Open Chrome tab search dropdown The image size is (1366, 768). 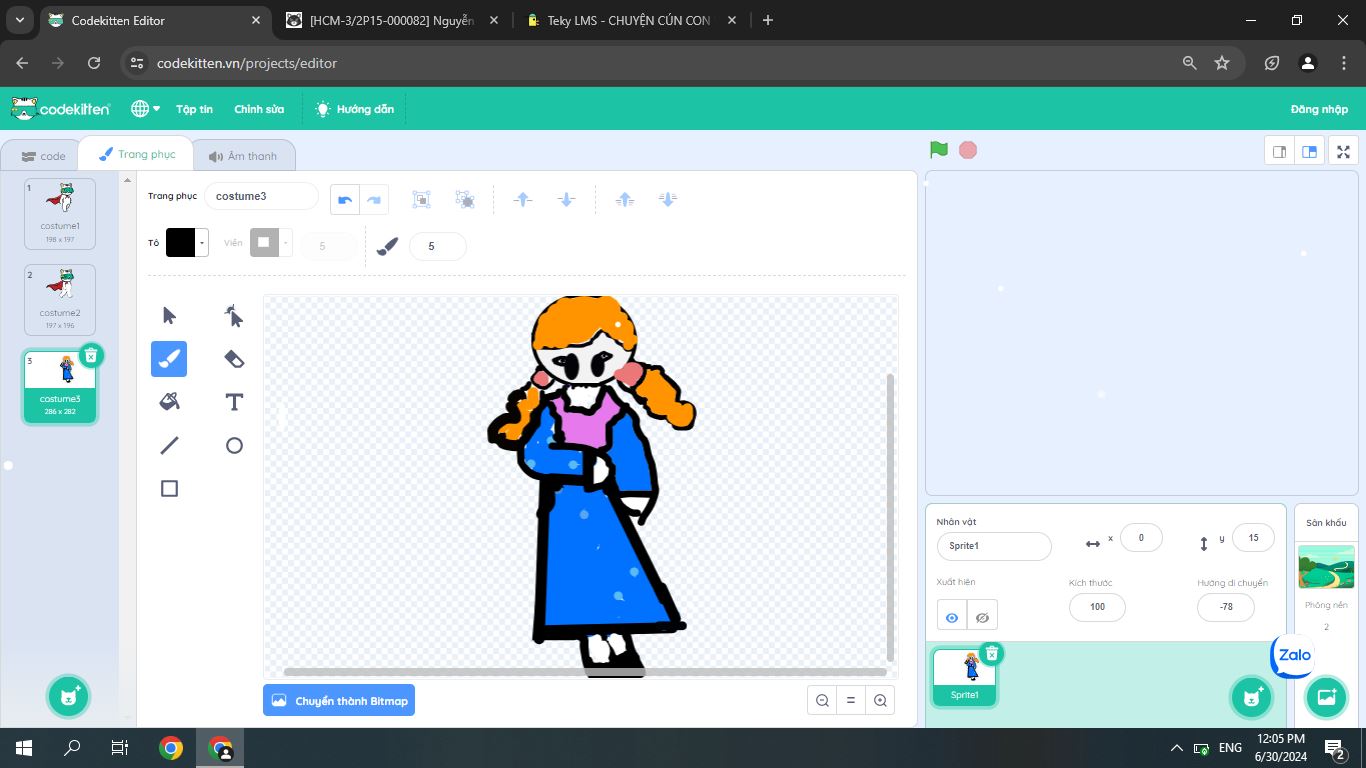click(20, 20)
